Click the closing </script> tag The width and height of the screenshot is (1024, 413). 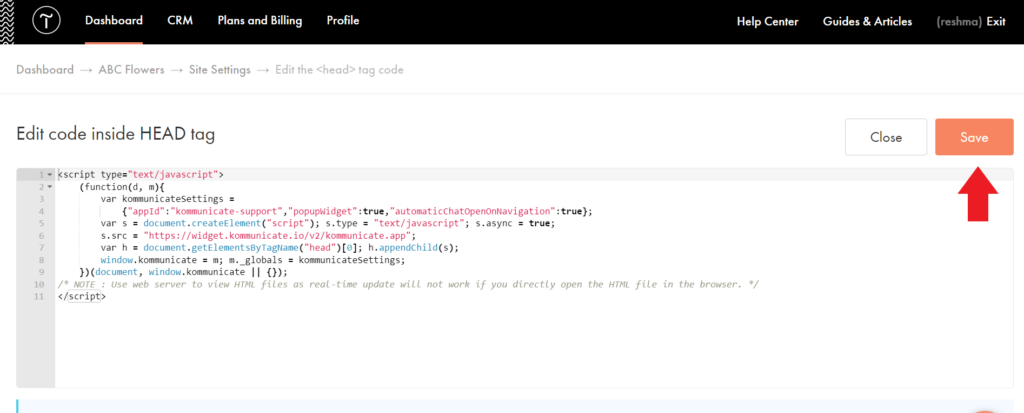coord(82,296)
